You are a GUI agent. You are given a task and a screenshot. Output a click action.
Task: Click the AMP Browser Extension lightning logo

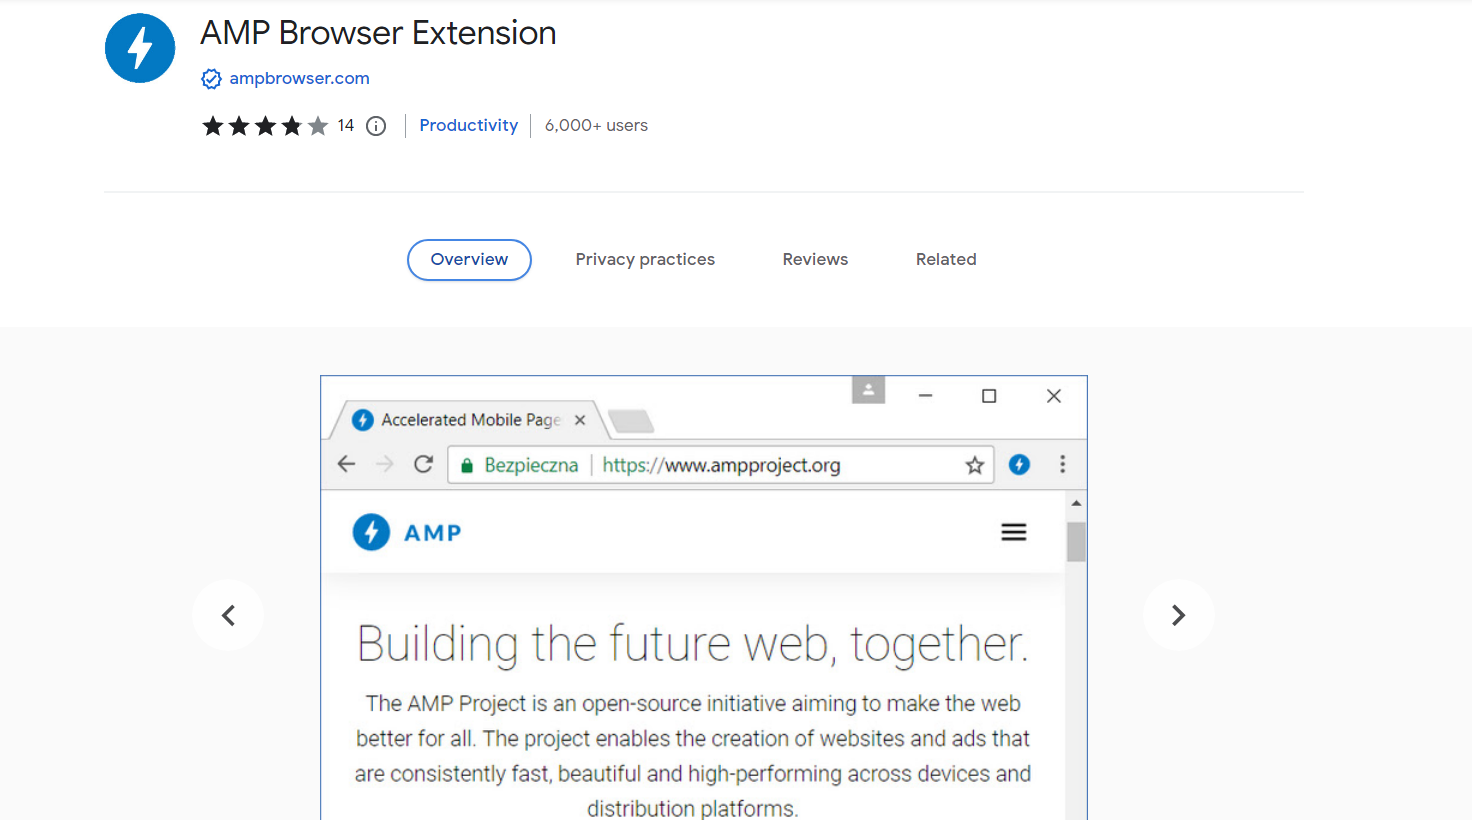[140, 48]
